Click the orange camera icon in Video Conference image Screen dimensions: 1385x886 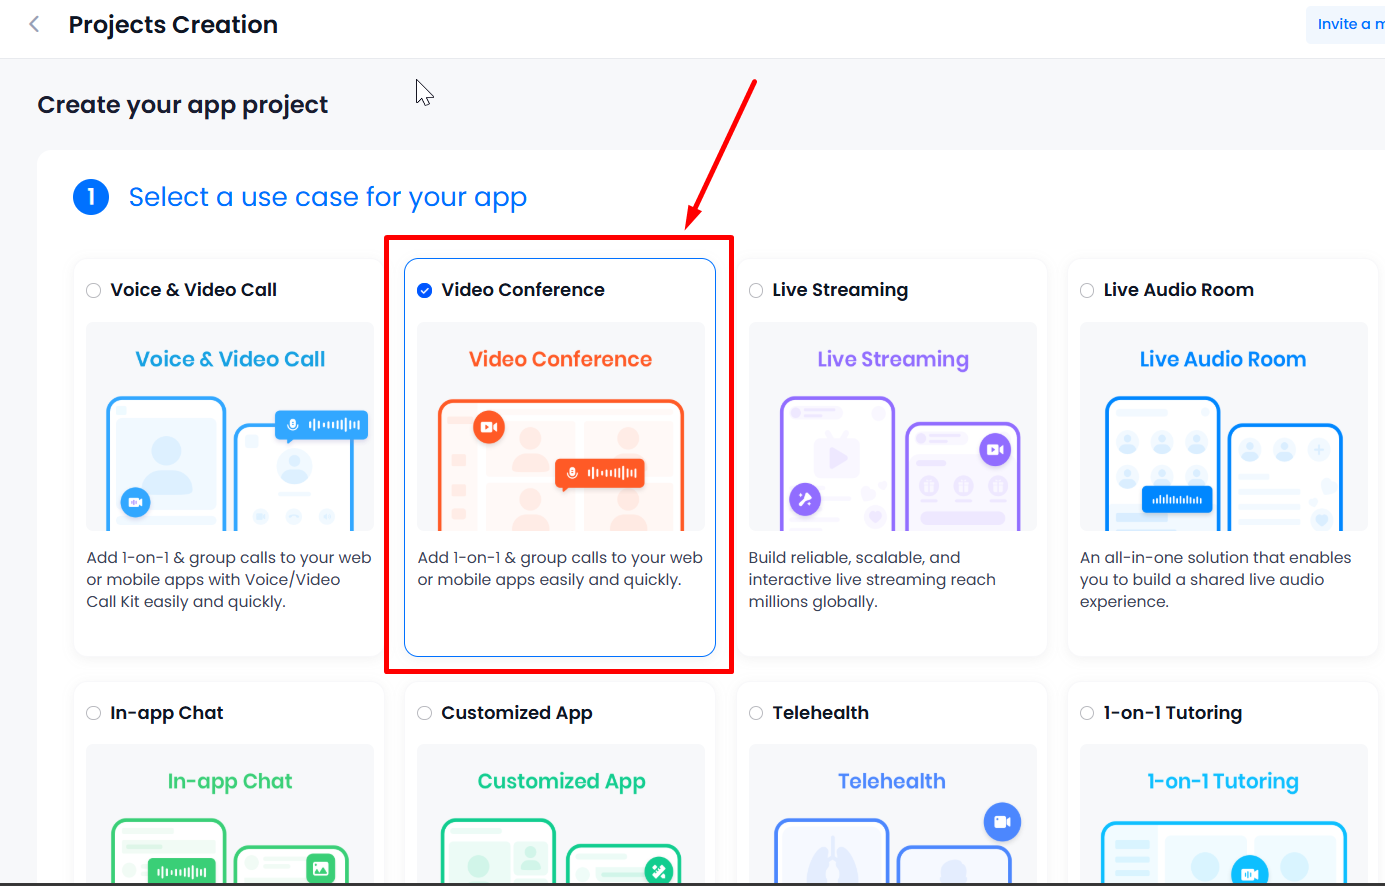pyautogui.click(x=489, y=427)
